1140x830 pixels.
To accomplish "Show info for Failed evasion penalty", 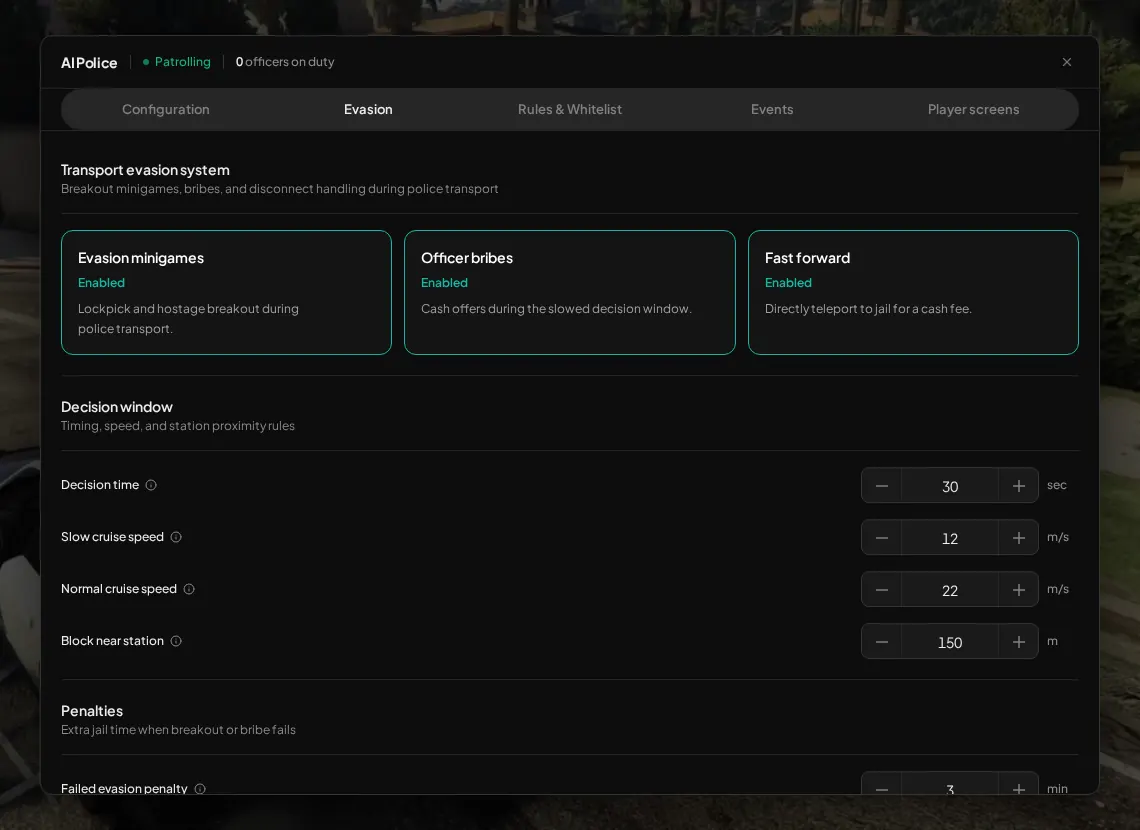I will (200, 789).
